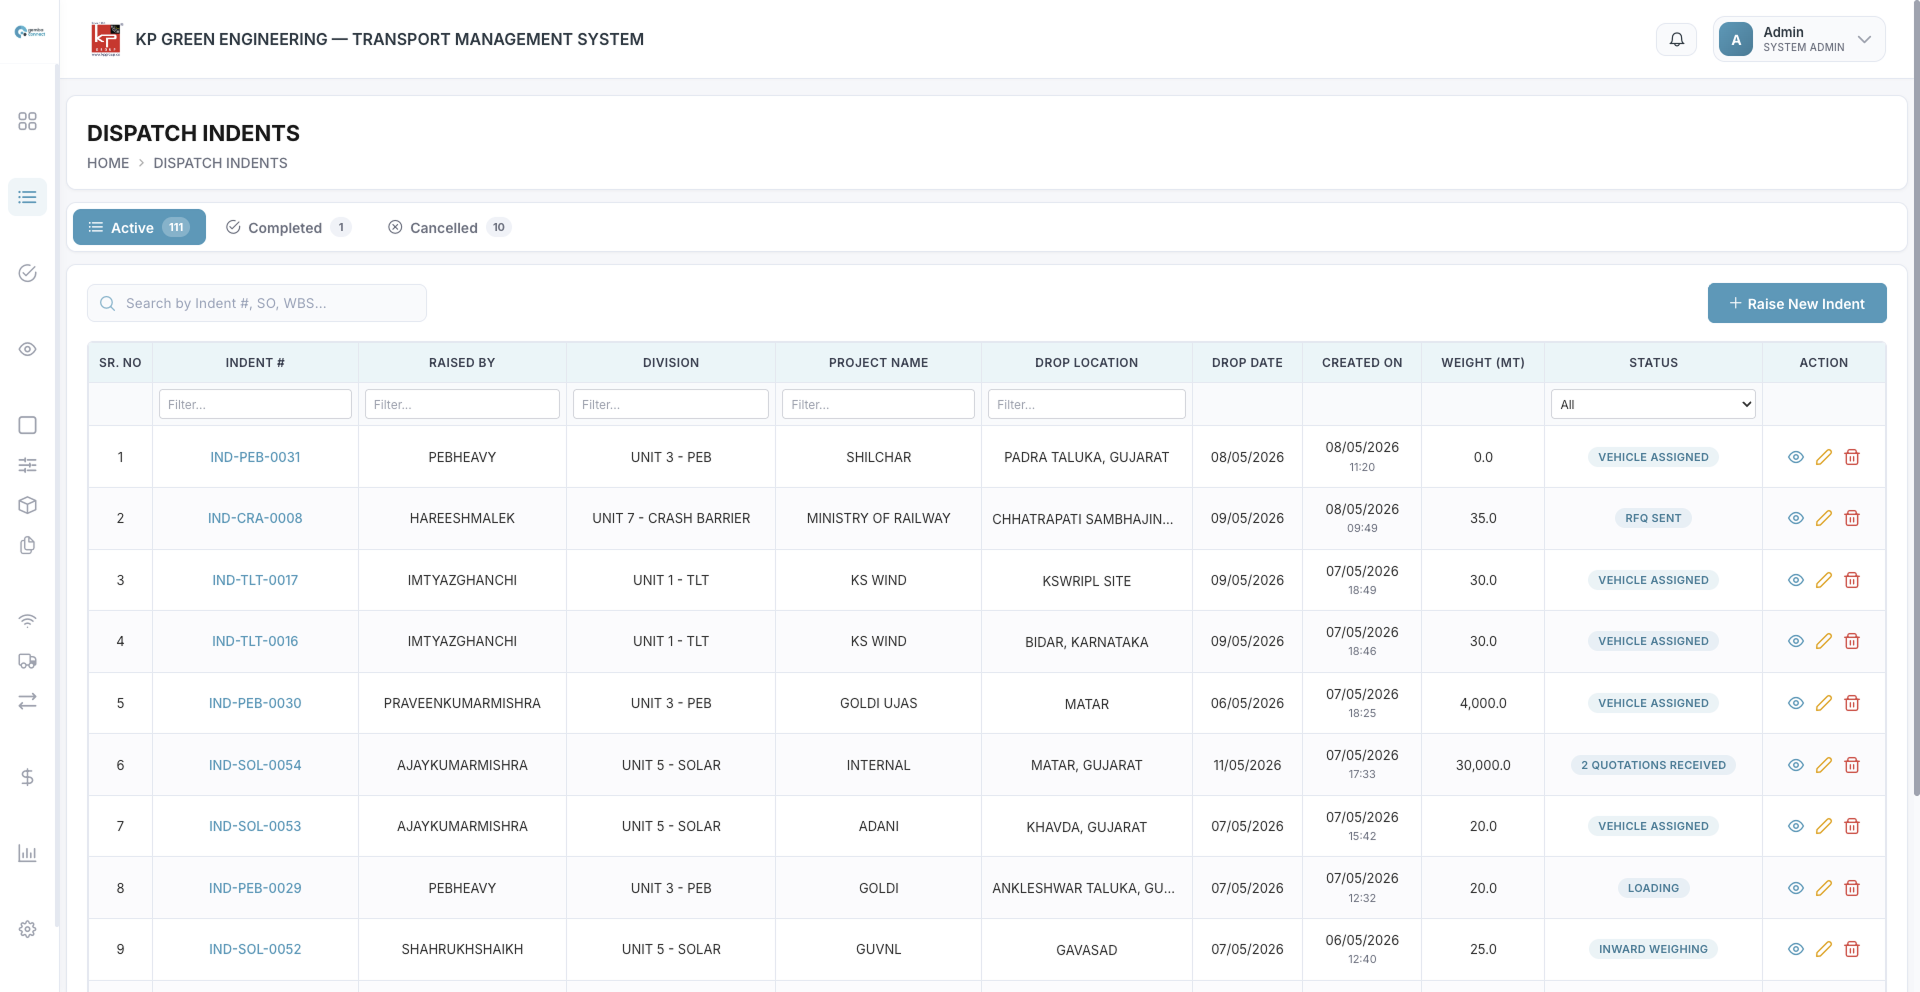Delete indent IND-PEB-0031 with trash icon
The height and width of the screenshot is (992, 1920).
(1852, 457)
